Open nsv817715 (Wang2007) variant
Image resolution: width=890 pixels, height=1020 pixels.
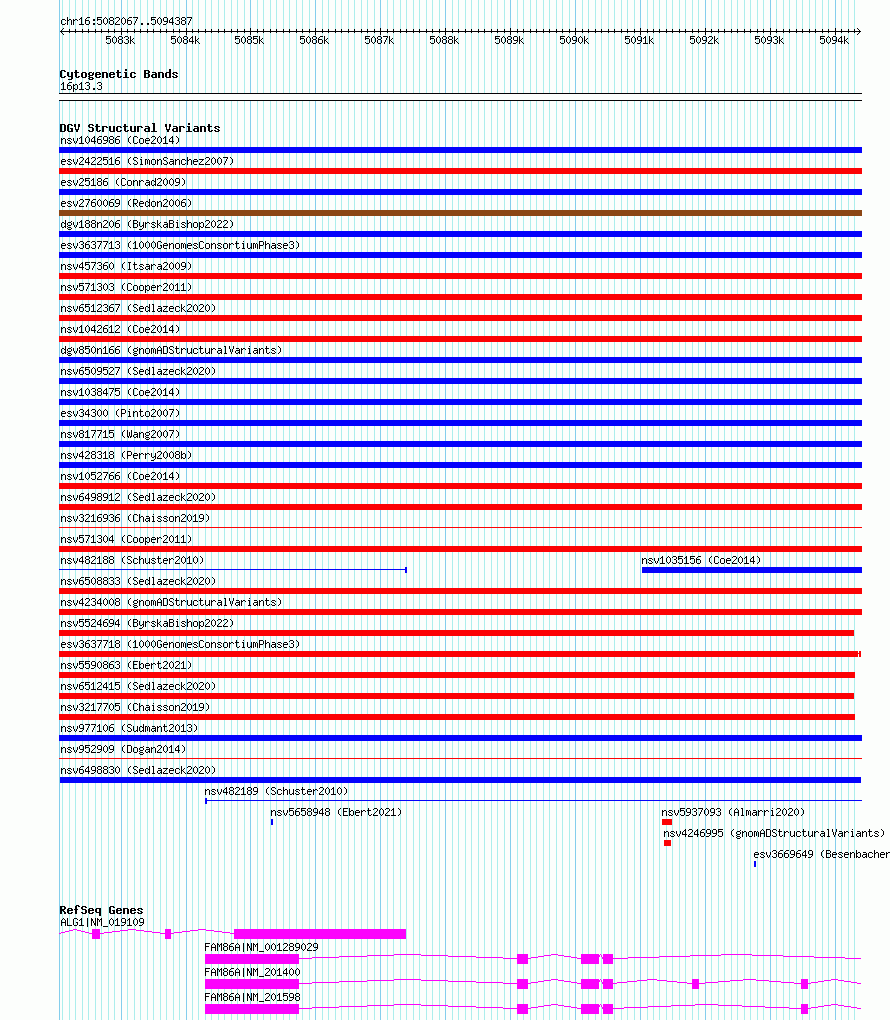click(x=120, y=434)
